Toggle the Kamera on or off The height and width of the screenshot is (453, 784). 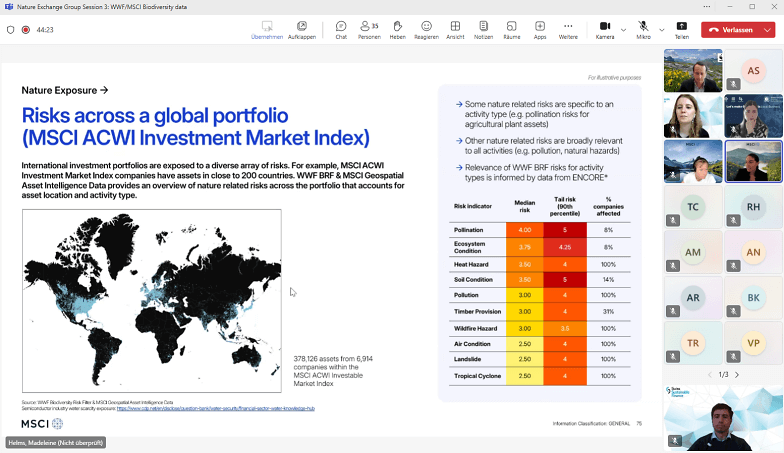605,29
